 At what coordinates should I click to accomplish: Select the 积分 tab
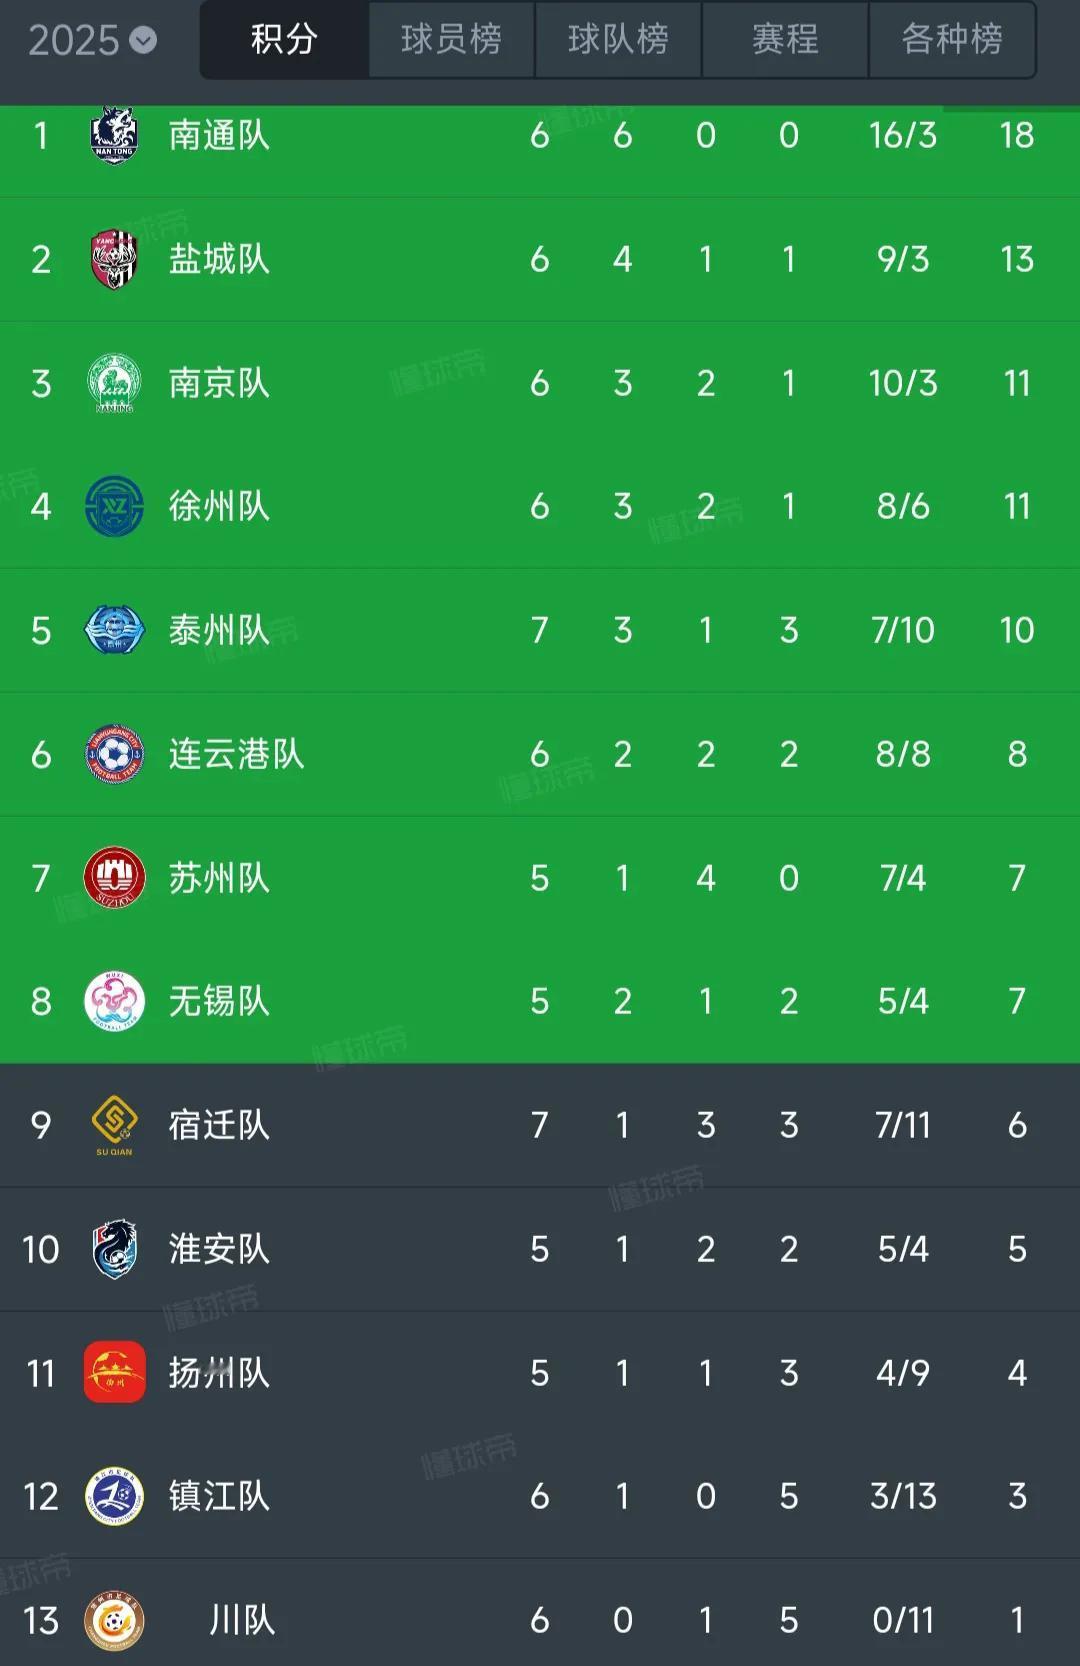(x=284, y=40)
